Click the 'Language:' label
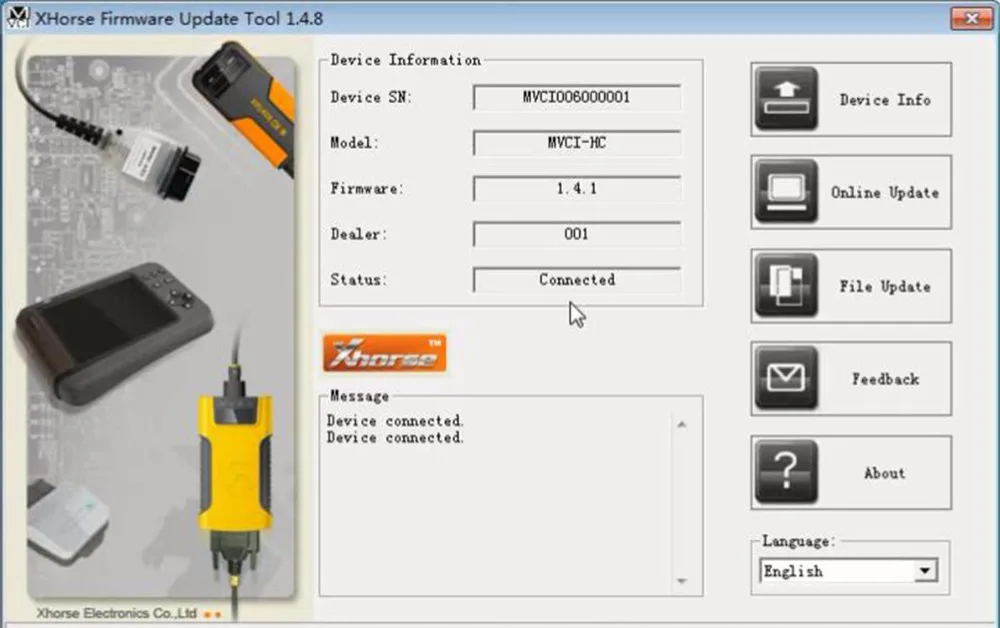 (x=798, y=541)
